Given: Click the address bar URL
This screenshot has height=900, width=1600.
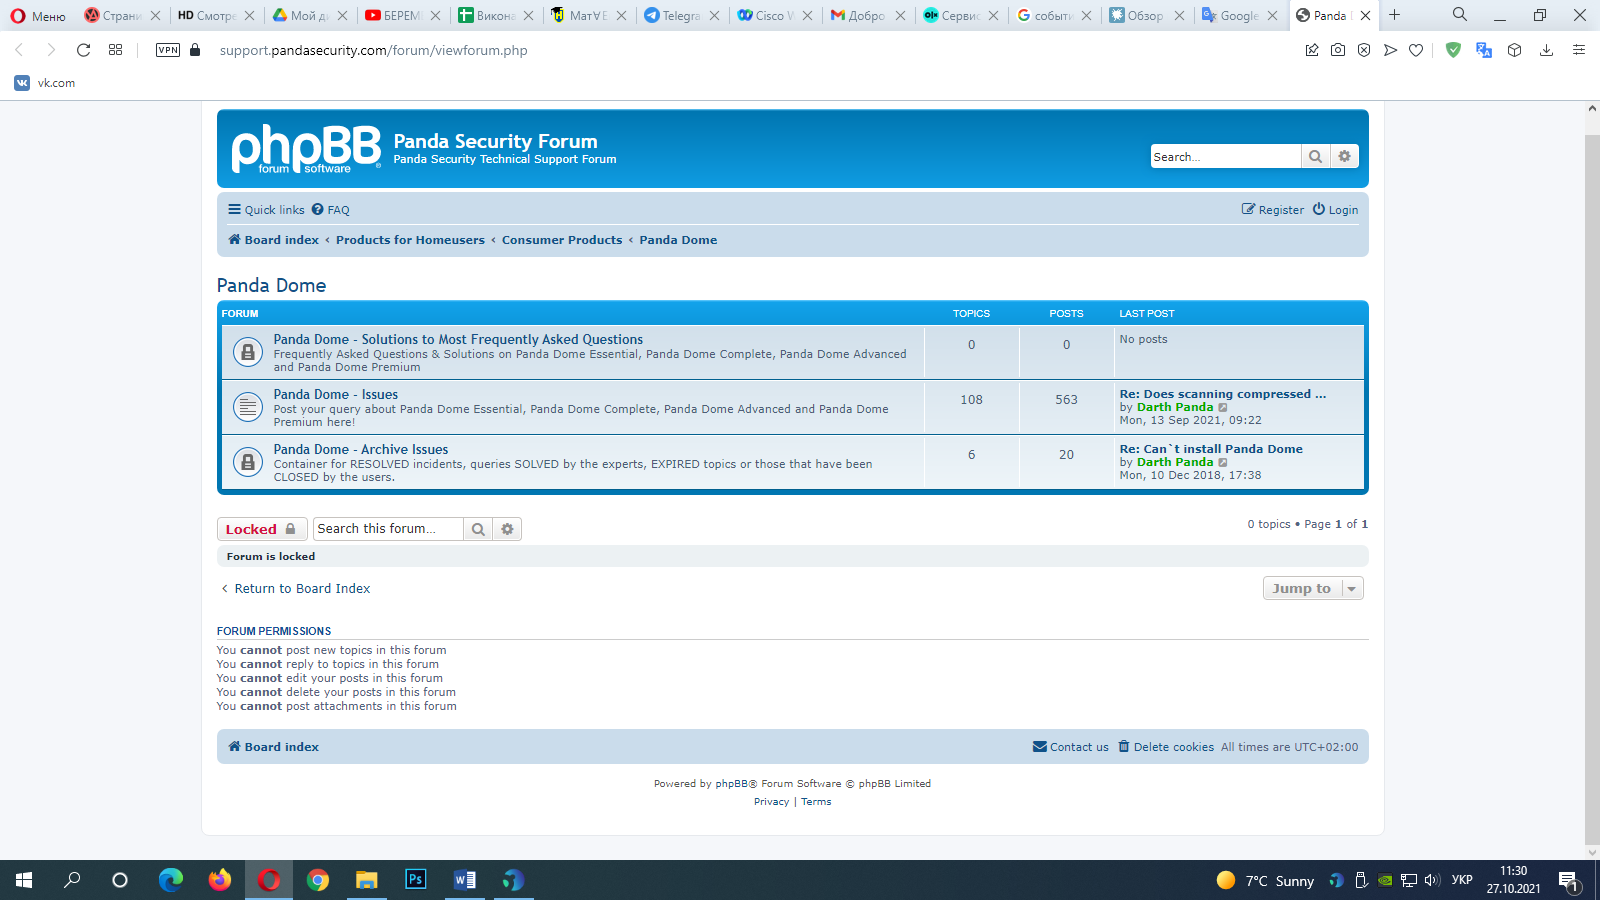Looking at the screenshot, I should (374, 50).
